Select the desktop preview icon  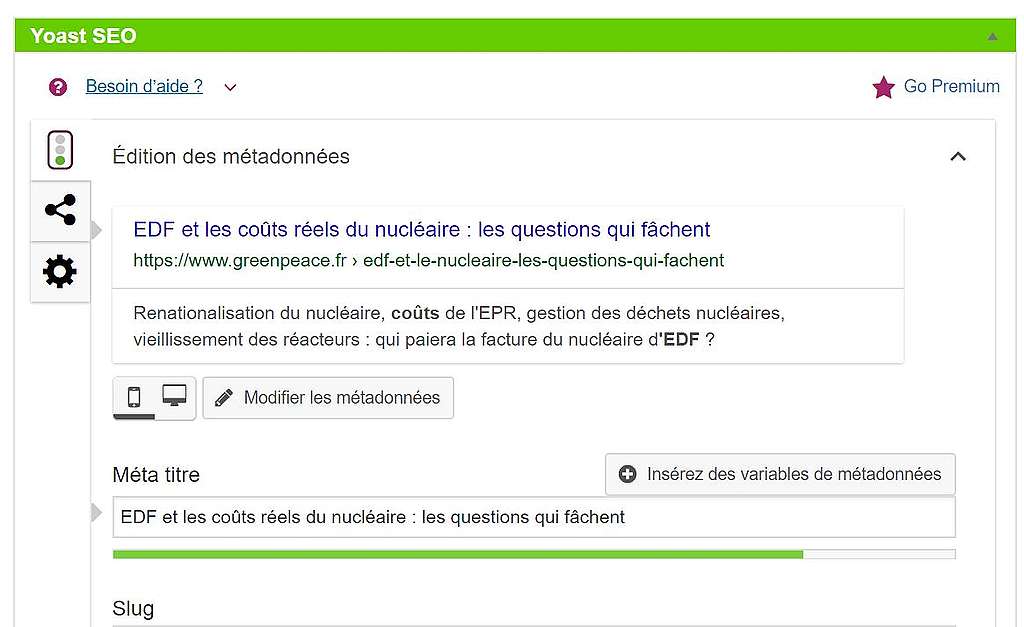pyautogui.click(x=174, y=395)
